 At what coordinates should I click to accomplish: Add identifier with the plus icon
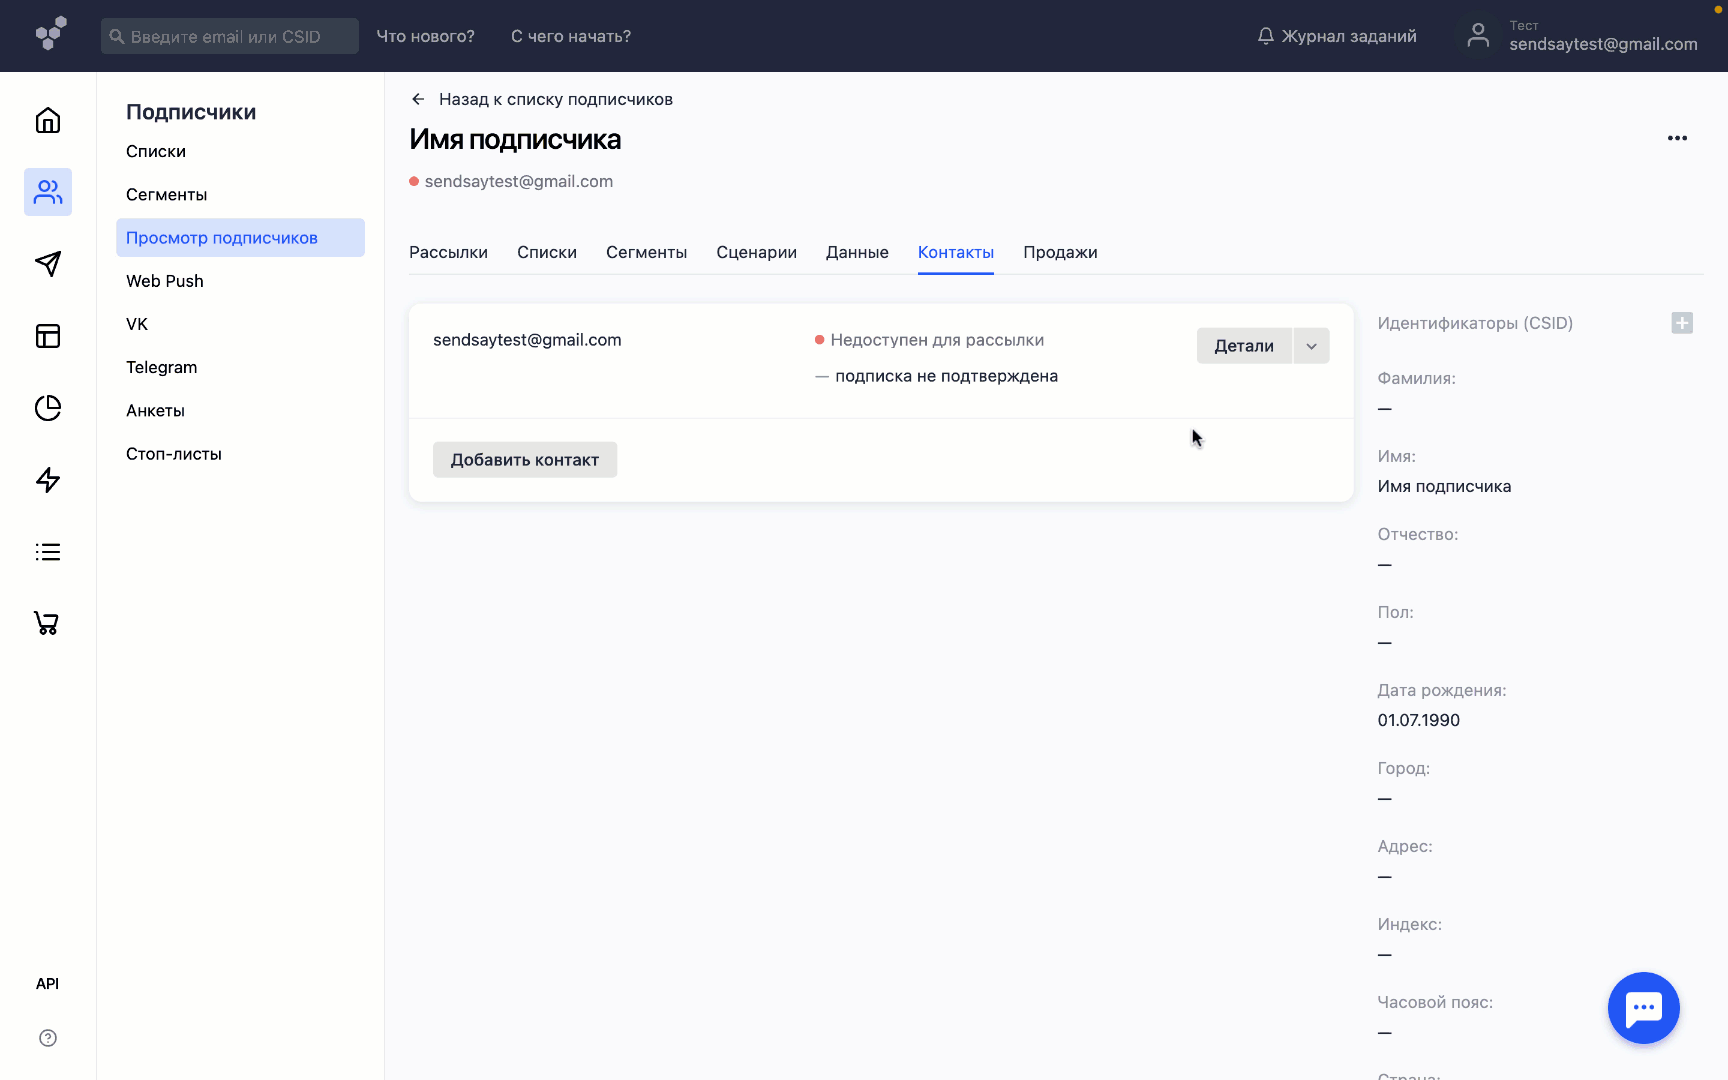coord(1682,323)
